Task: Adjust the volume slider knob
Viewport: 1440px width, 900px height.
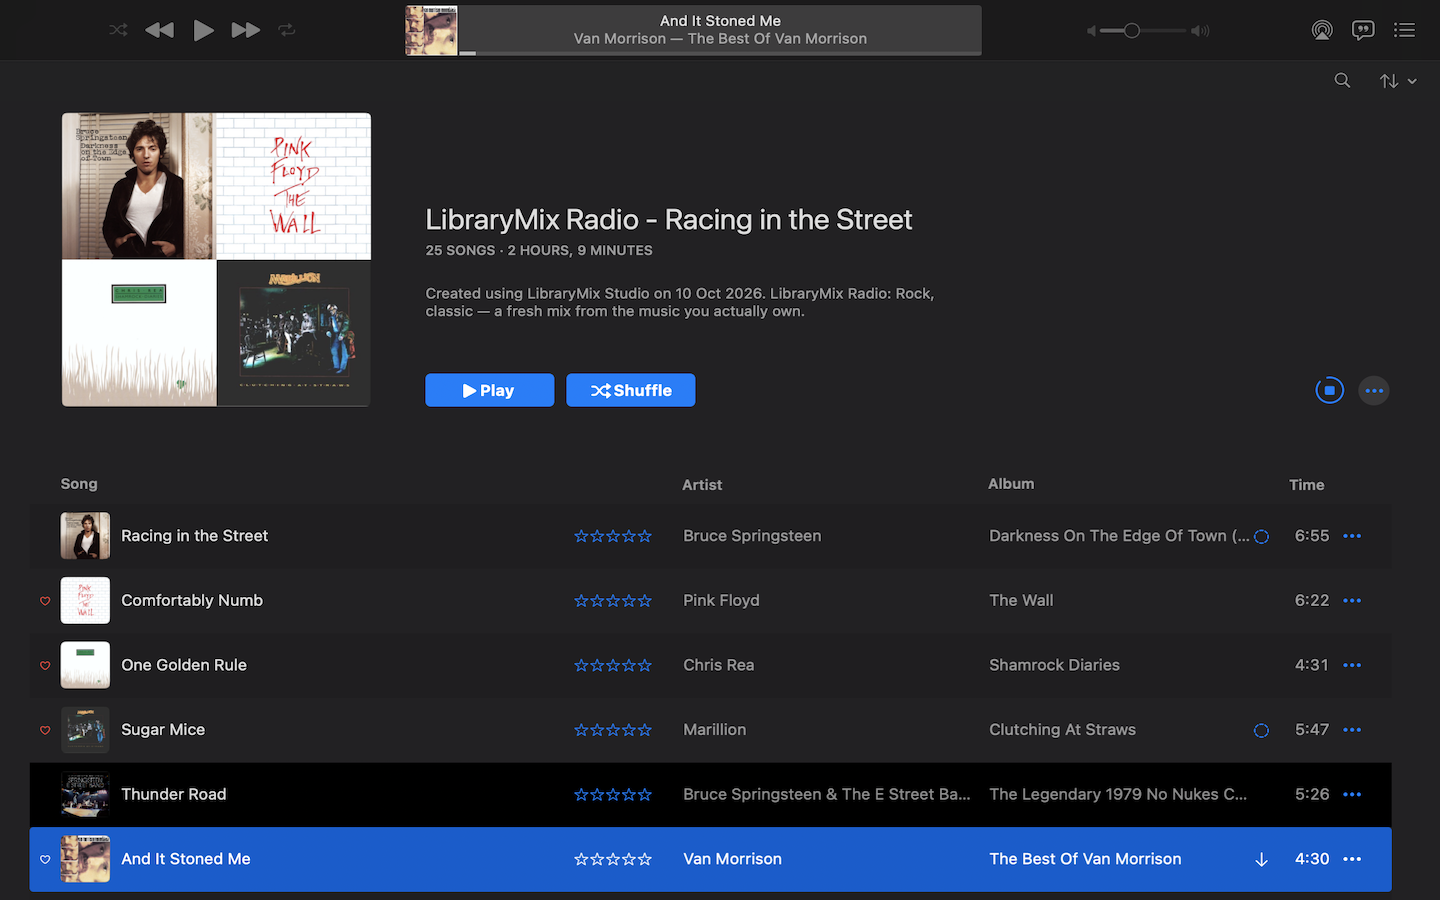Action: (x=1131, y=31)
